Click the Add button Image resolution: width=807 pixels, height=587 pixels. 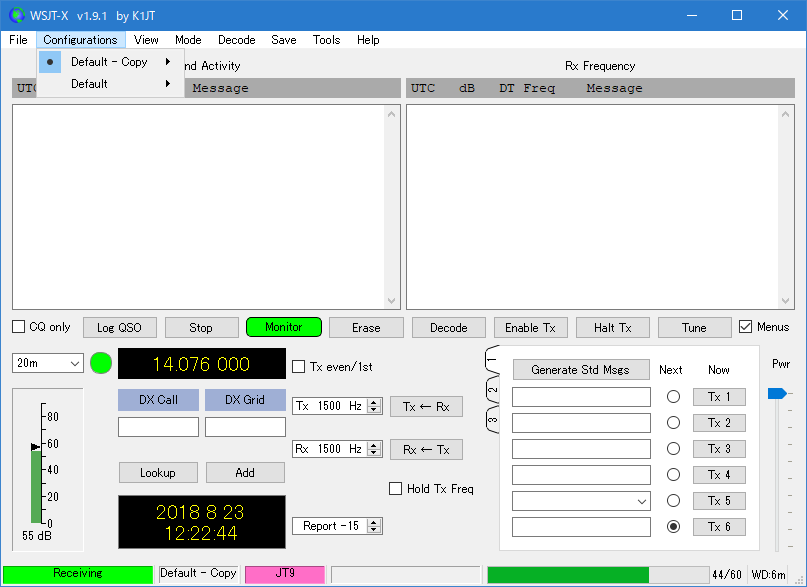(x=245, y=473)
